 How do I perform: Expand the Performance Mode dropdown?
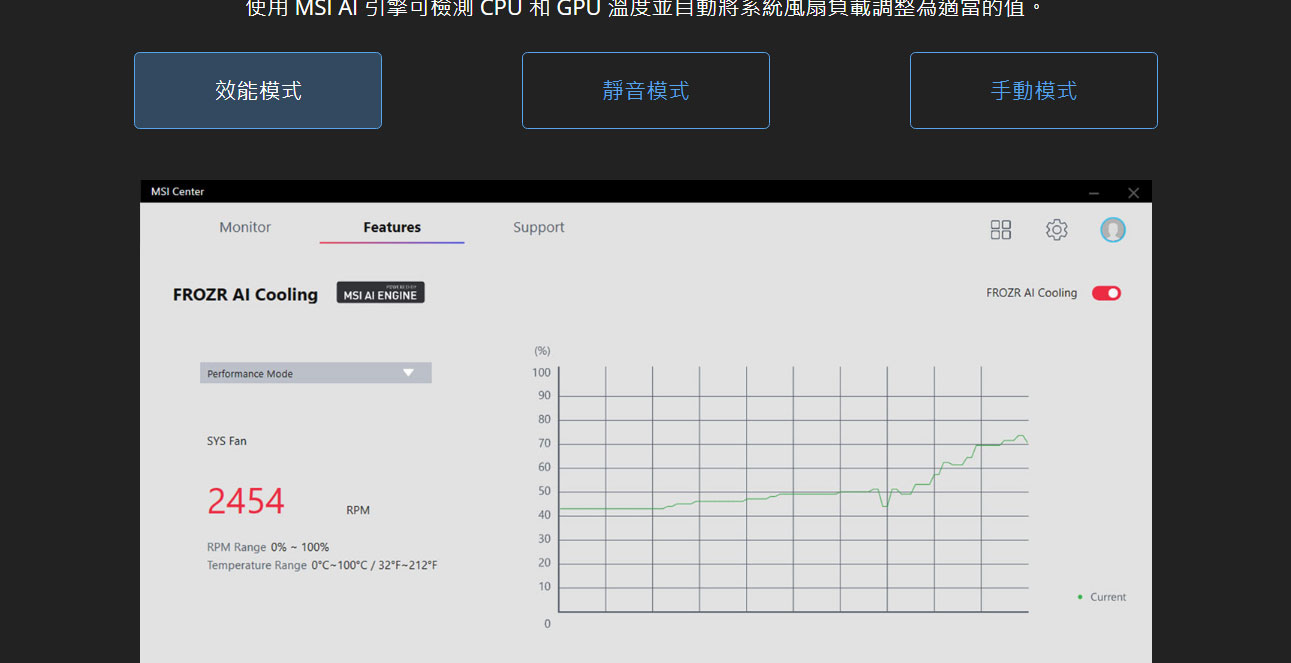316,373
